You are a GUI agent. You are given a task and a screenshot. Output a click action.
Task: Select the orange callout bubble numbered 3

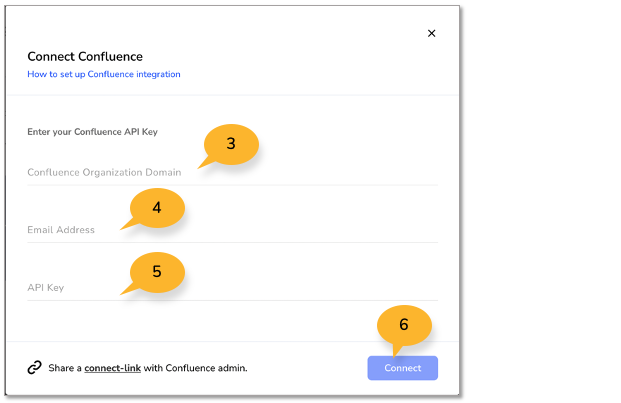[231, 144]
